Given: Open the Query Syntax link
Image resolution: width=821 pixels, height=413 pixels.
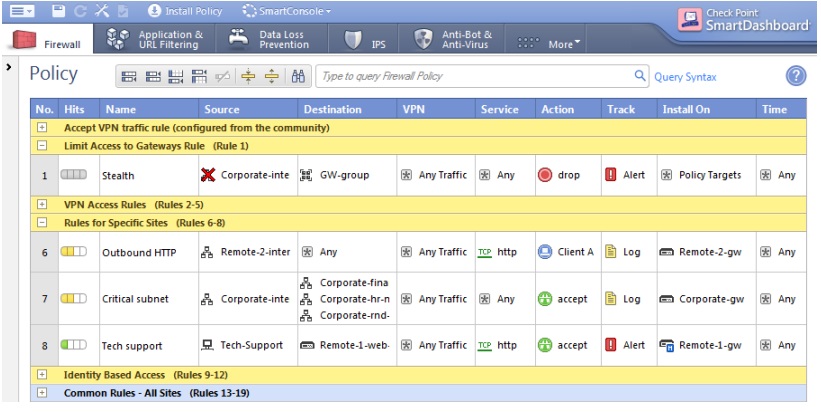Looking at the screenshot, I should coord(685,77).
